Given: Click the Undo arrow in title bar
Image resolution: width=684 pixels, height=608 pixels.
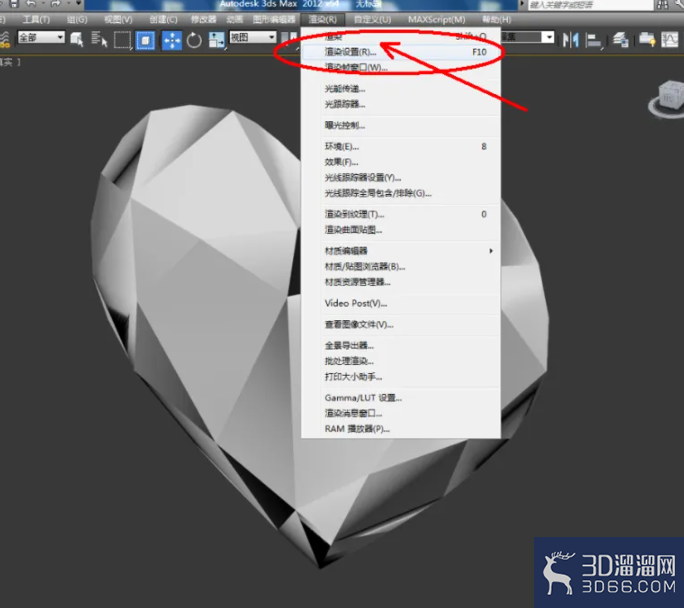Looking at the screenshot, I should pos(31,4).
